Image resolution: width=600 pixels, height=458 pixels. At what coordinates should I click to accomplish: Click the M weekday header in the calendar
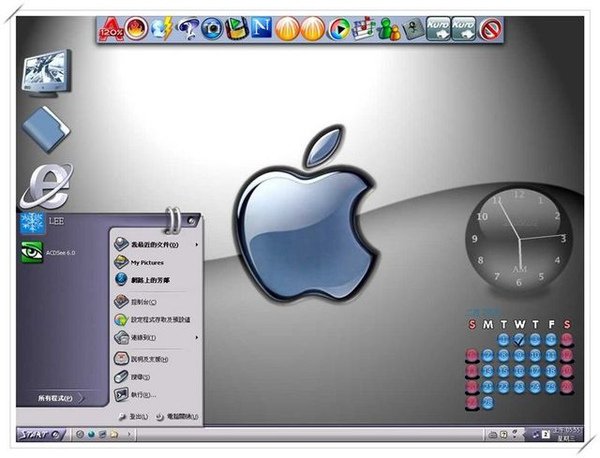pos(488,325)
